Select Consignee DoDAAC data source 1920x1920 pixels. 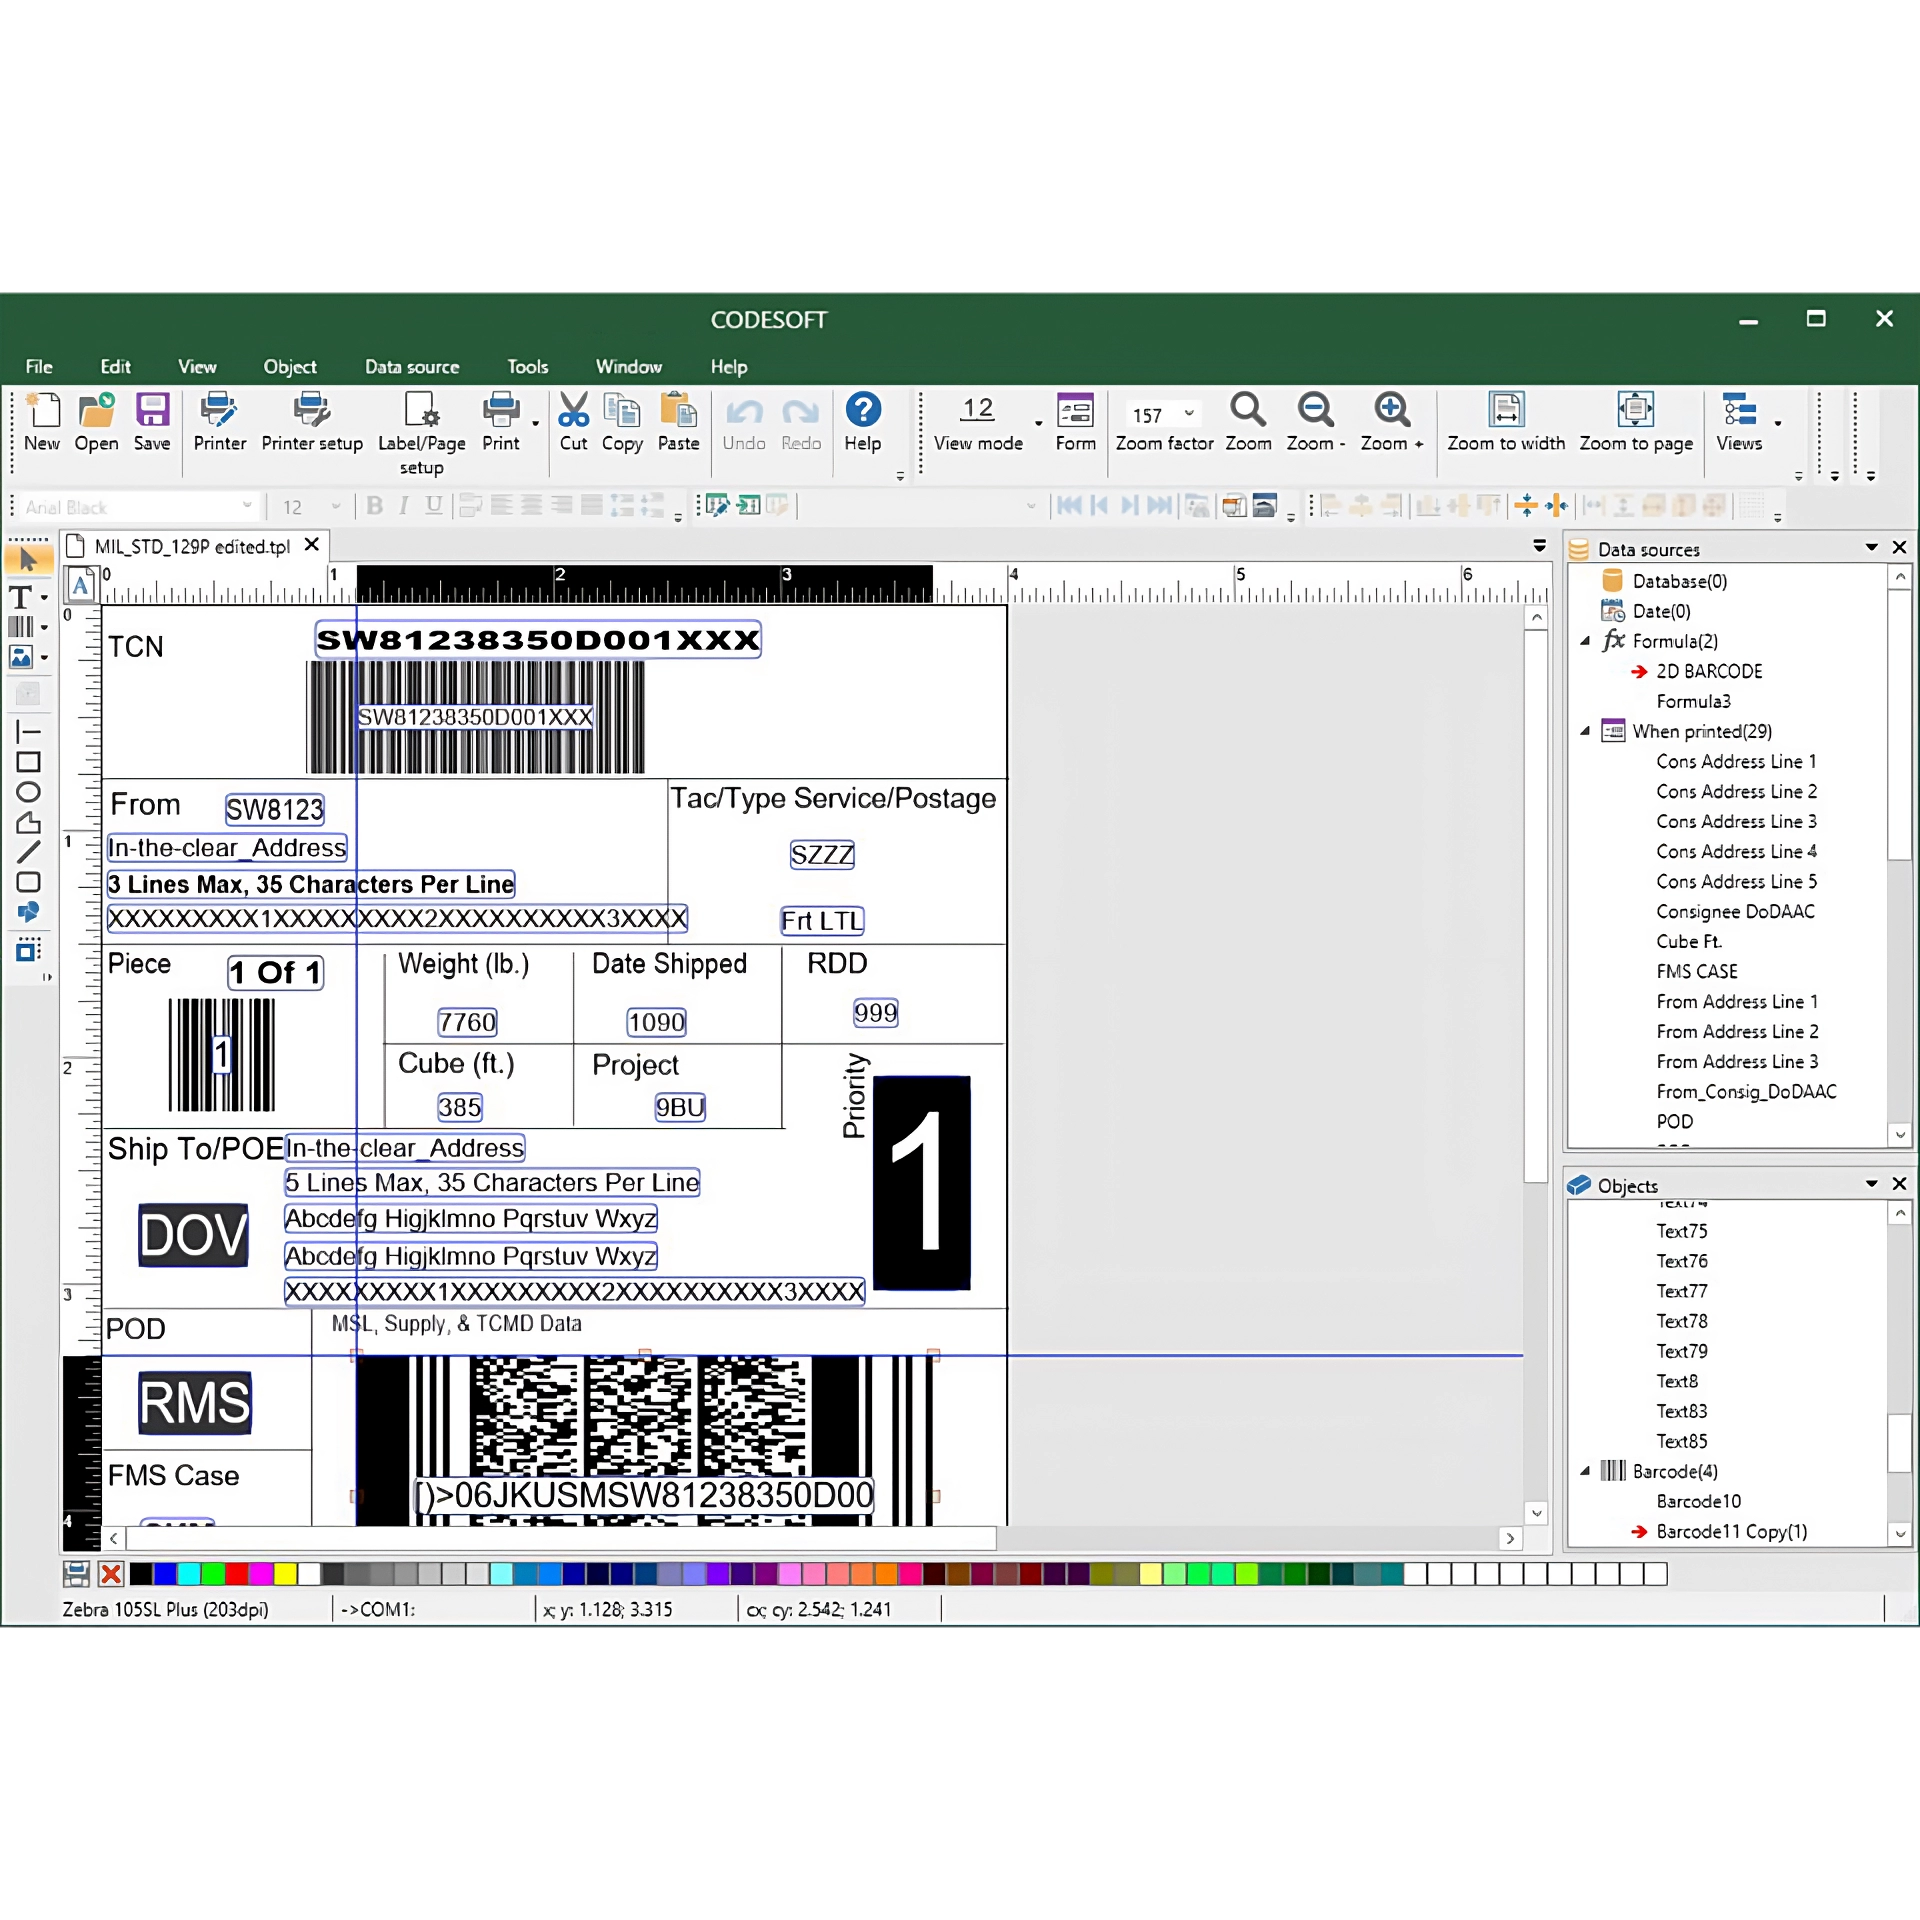point(1734,911)
